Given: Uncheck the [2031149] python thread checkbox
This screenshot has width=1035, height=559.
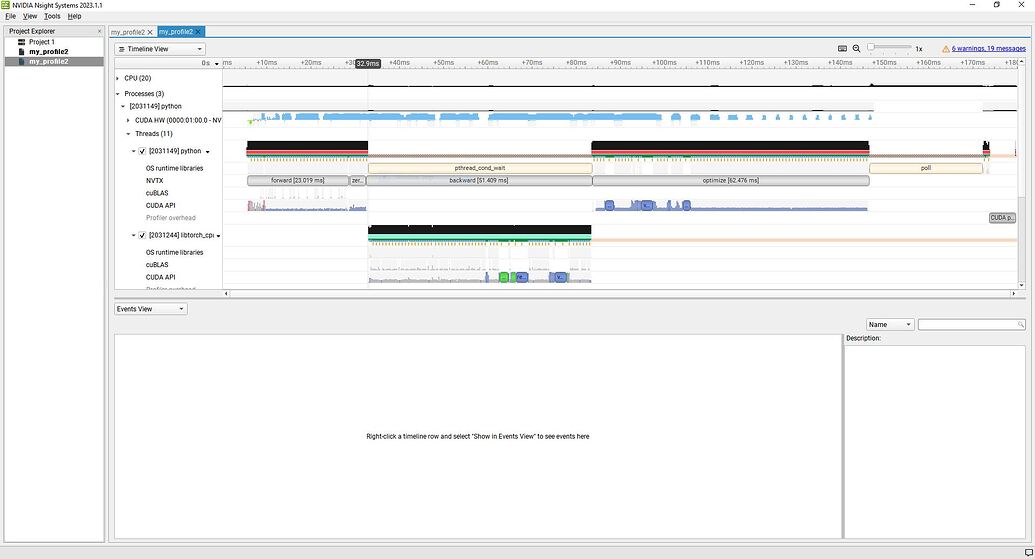Looking at the screenshot, I should pyautogui.click(x=142, y=151).
